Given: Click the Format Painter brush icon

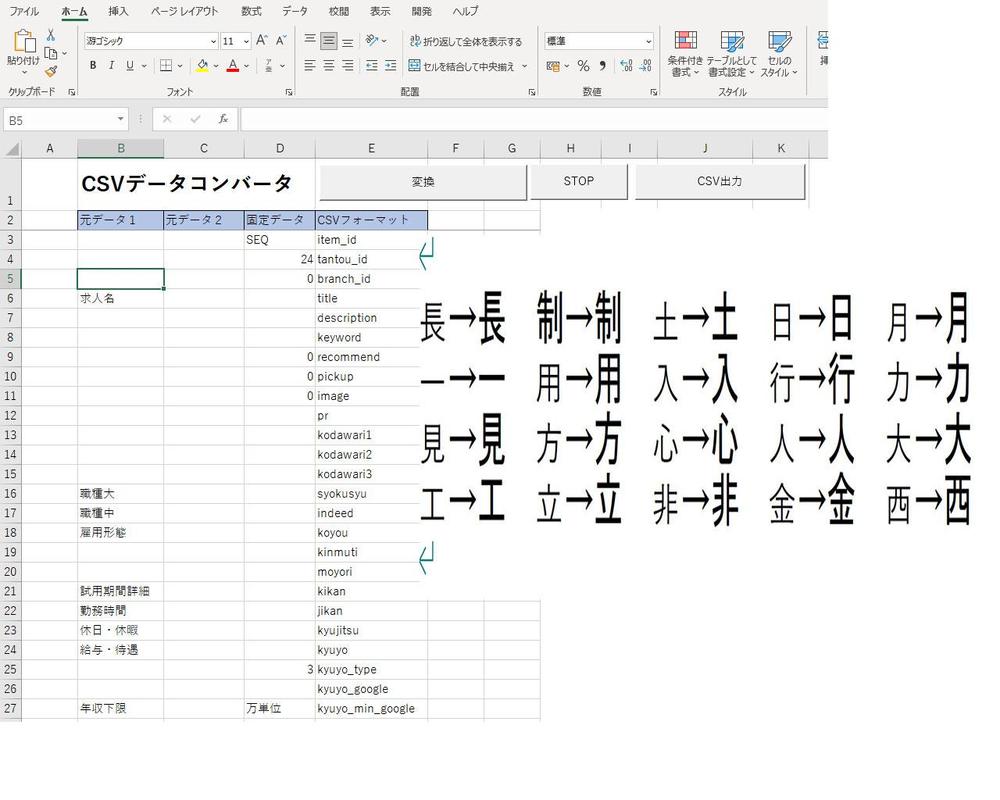Looking at the screenshot, I should (51, 71).
